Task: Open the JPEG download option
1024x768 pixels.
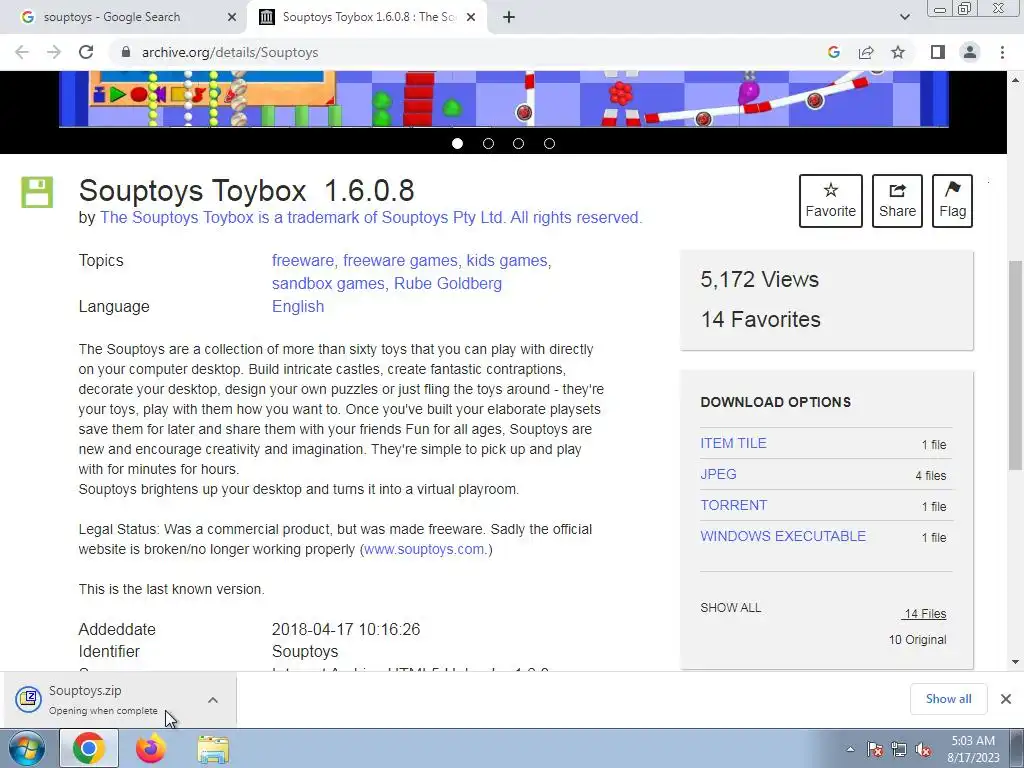Action: point(718,474)
